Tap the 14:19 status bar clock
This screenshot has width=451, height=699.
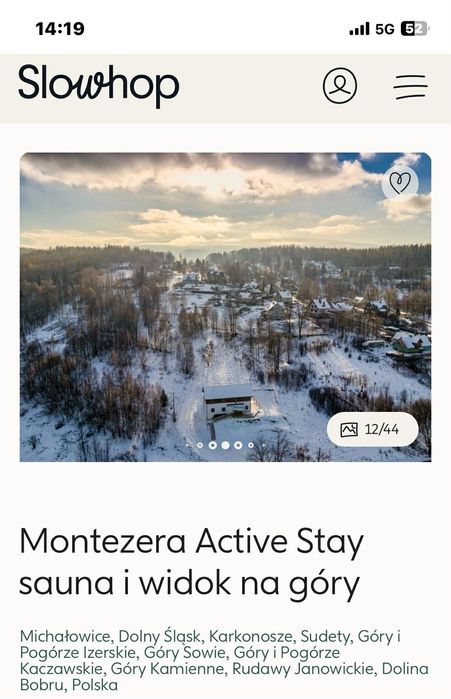(x=60, y=29)
